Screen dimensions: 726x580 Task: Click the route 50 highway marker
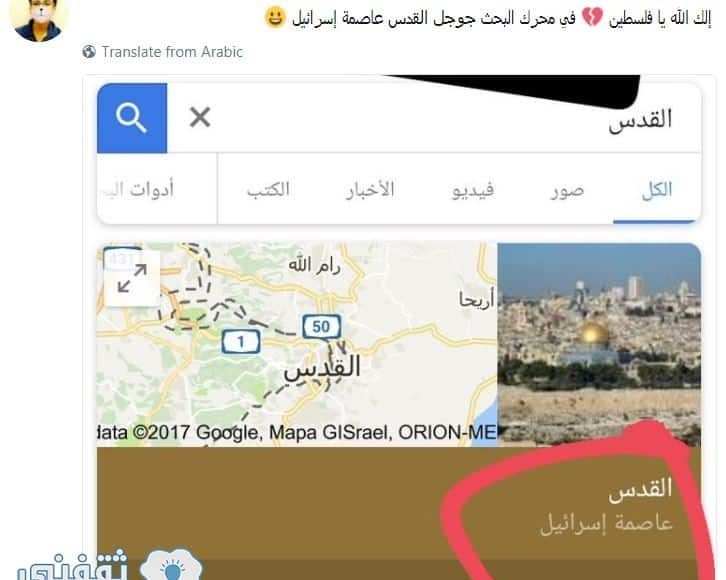tap(322, 326)
